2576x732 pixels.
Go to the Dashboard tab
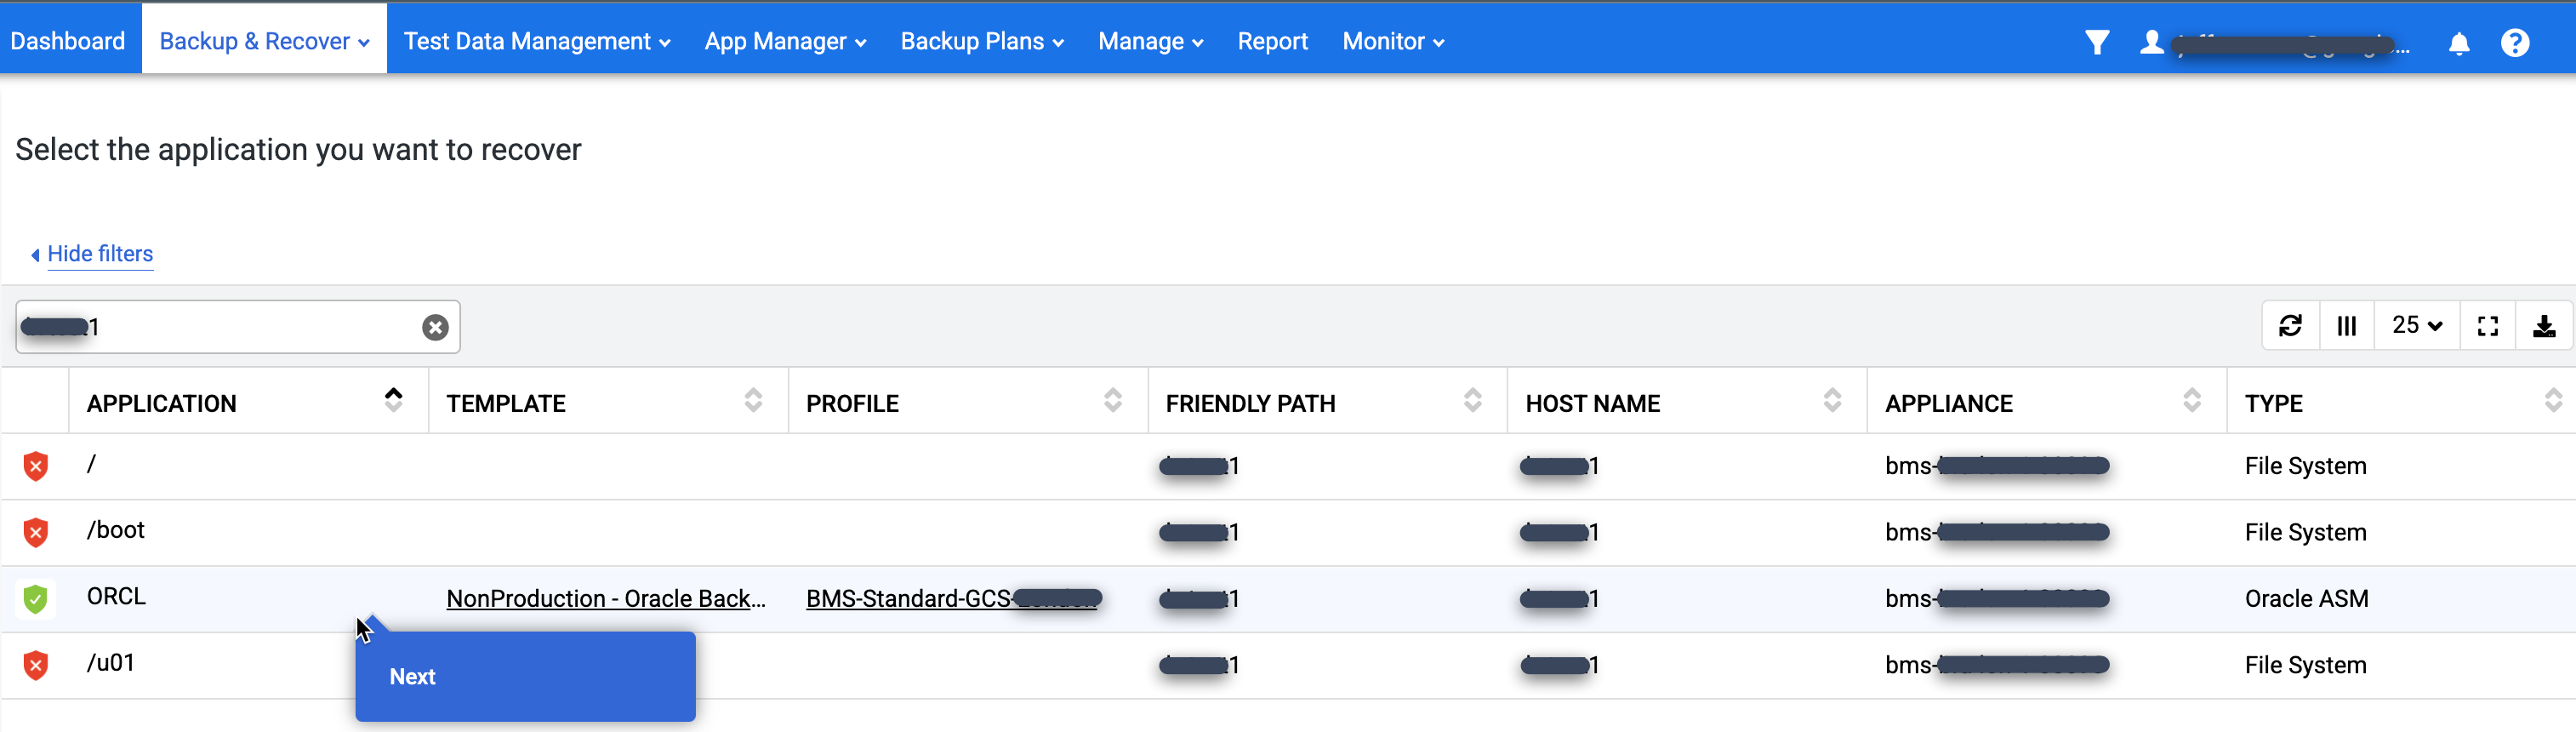pyautogui.click(x=68, y=41)
